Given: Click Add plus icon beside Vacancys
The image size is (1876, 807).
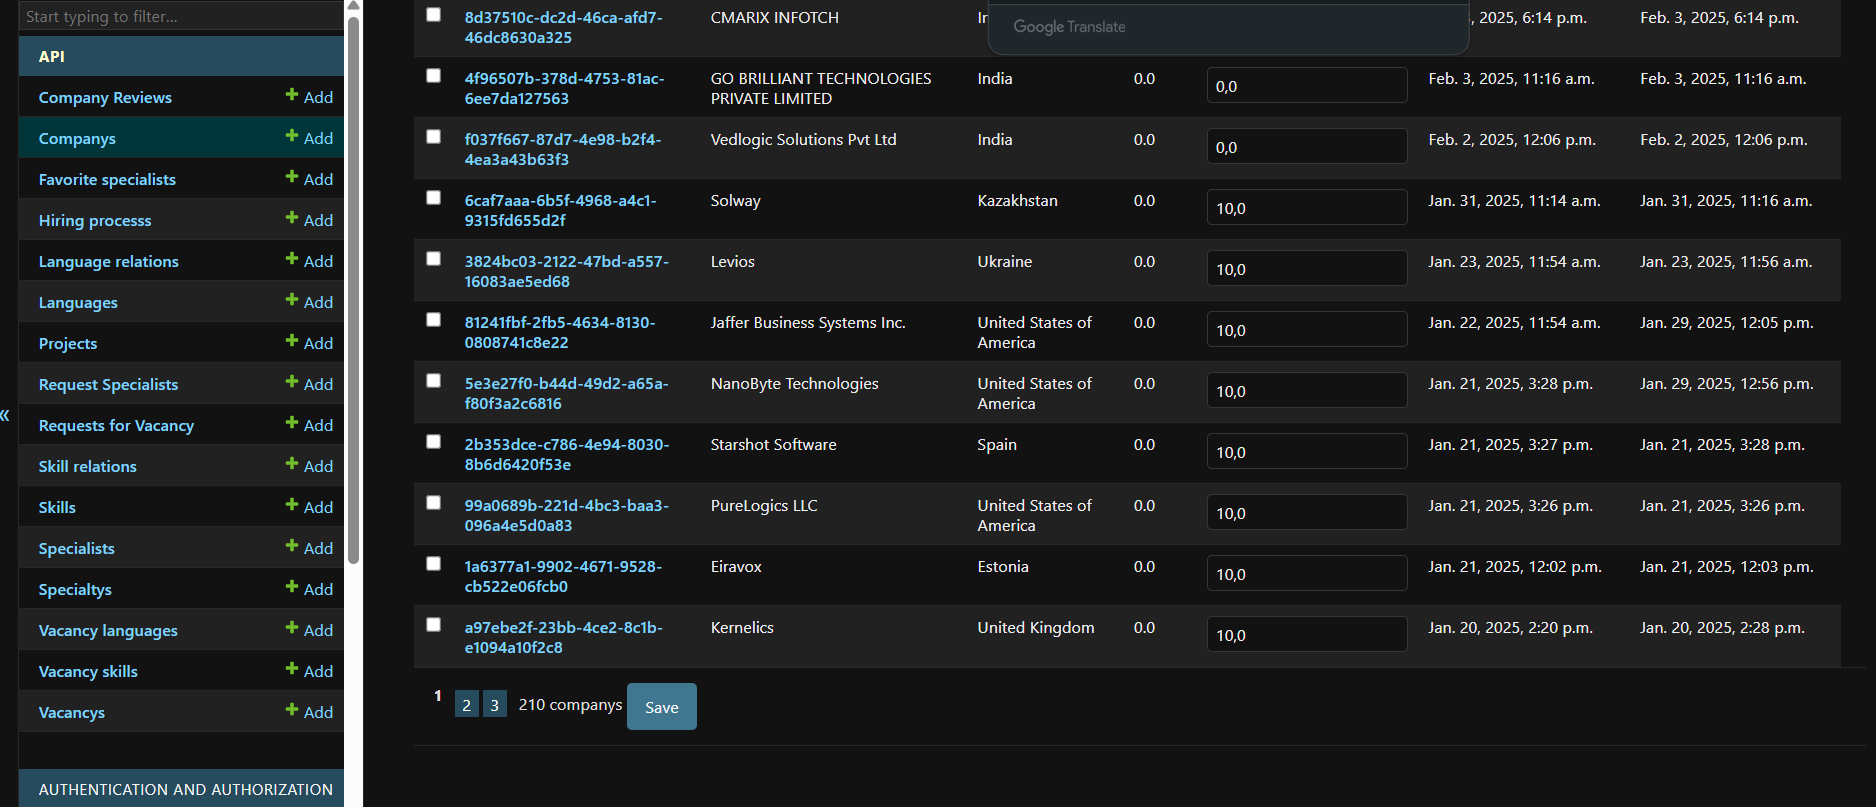Looking at the screenshot, I should pos(292,710).
